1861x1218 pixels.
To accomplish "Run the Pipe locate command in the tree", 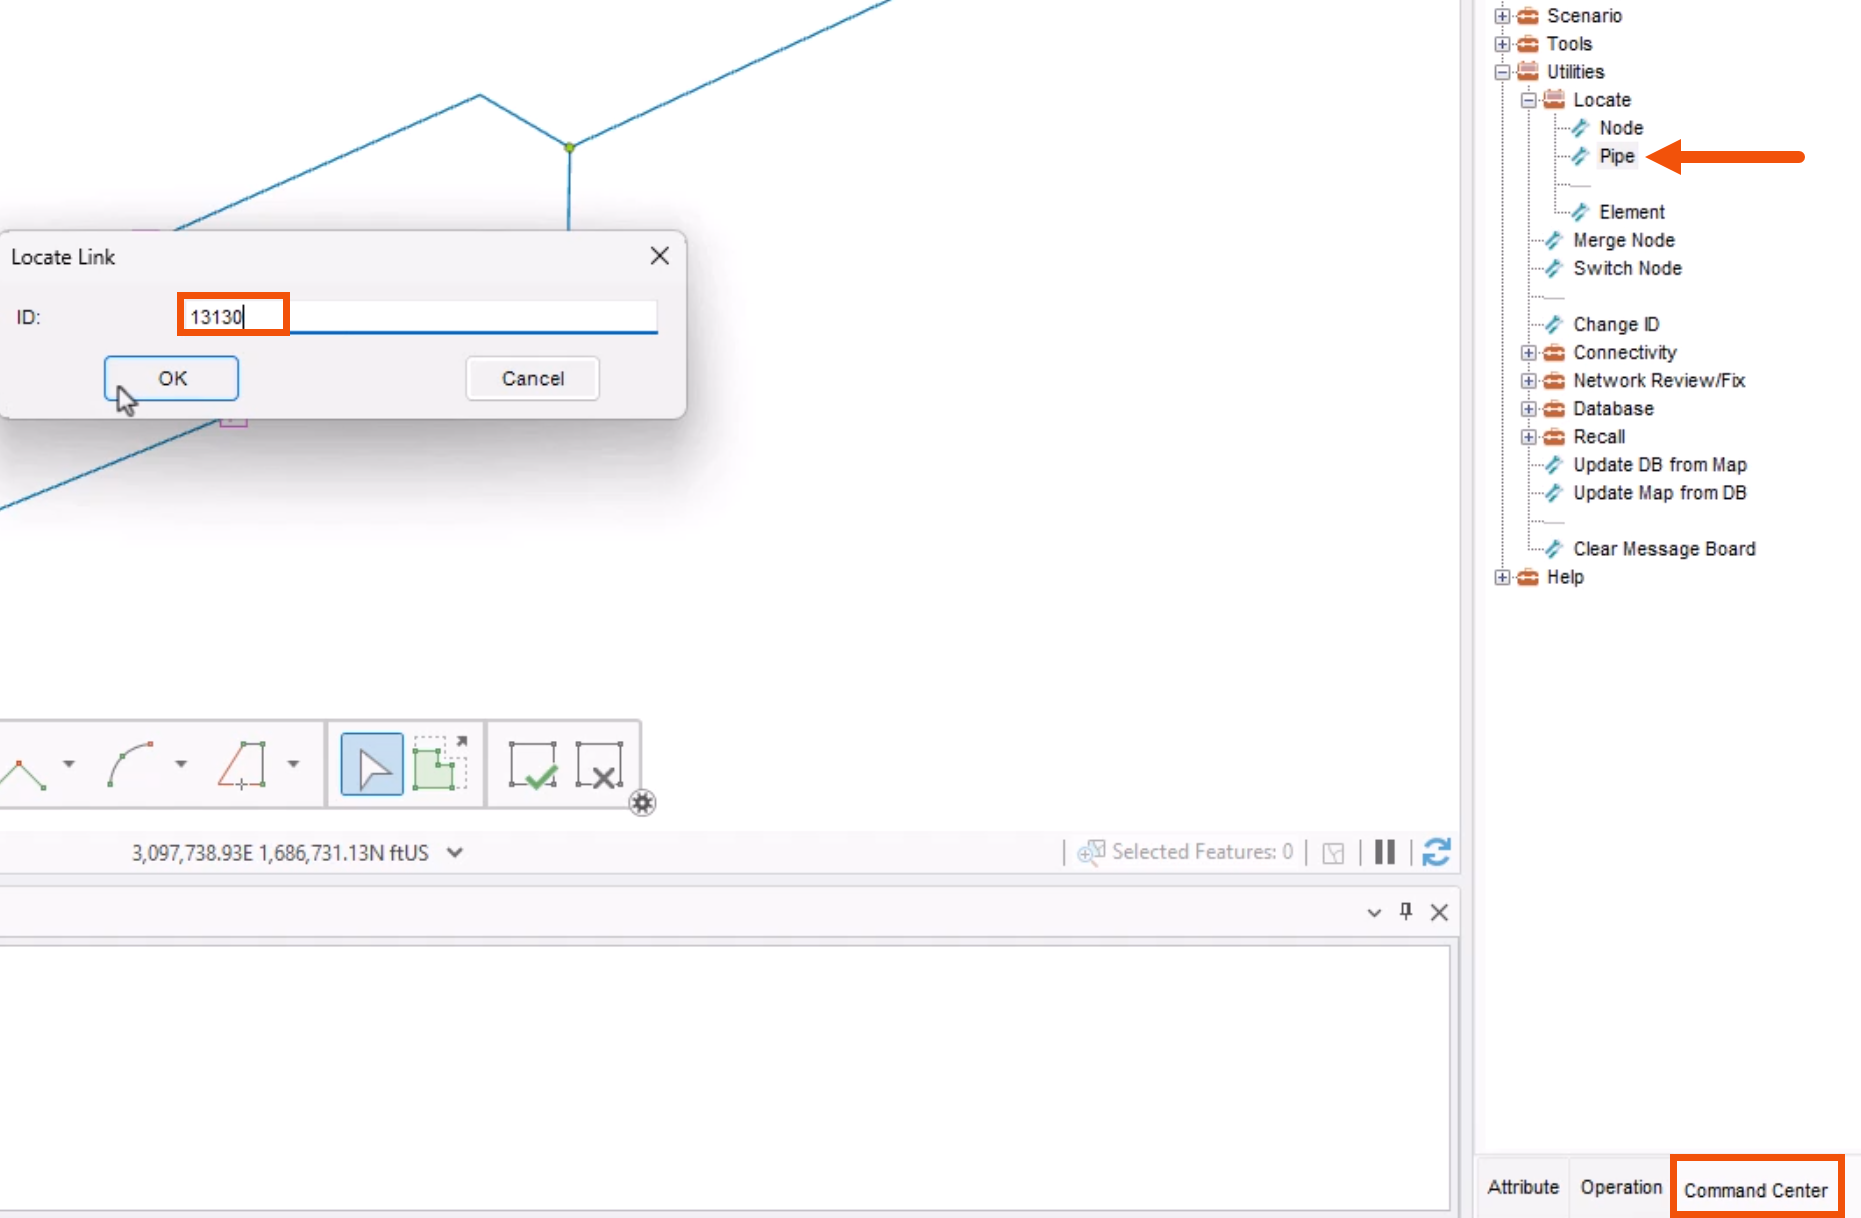I will [x=1617, y=156].
